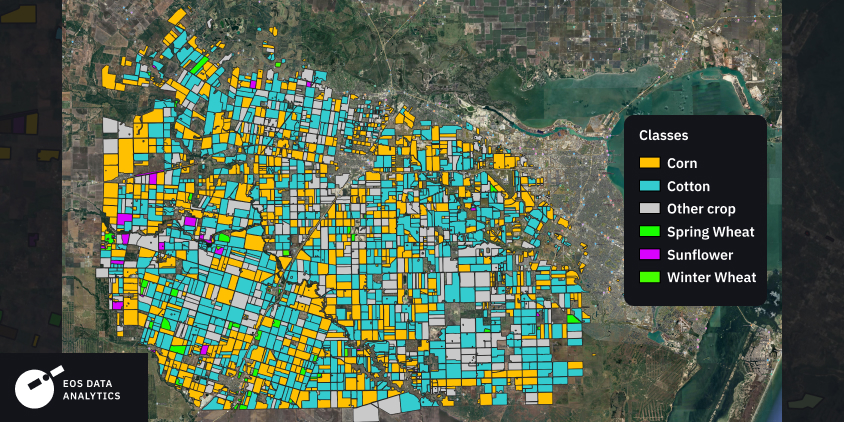Click the Other crop gray legend swatch
This screenshot has width=844, height=422.
click(649, 209)
